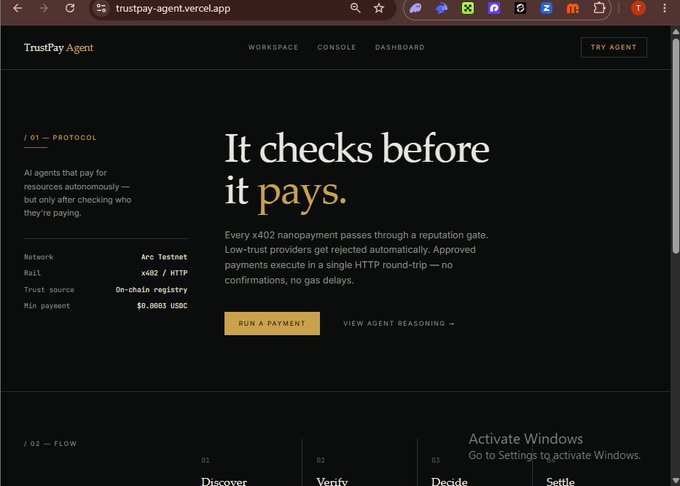Open the Console nav item
The width and height of the screenshot is (680, 486).
[x=337, y=47]
